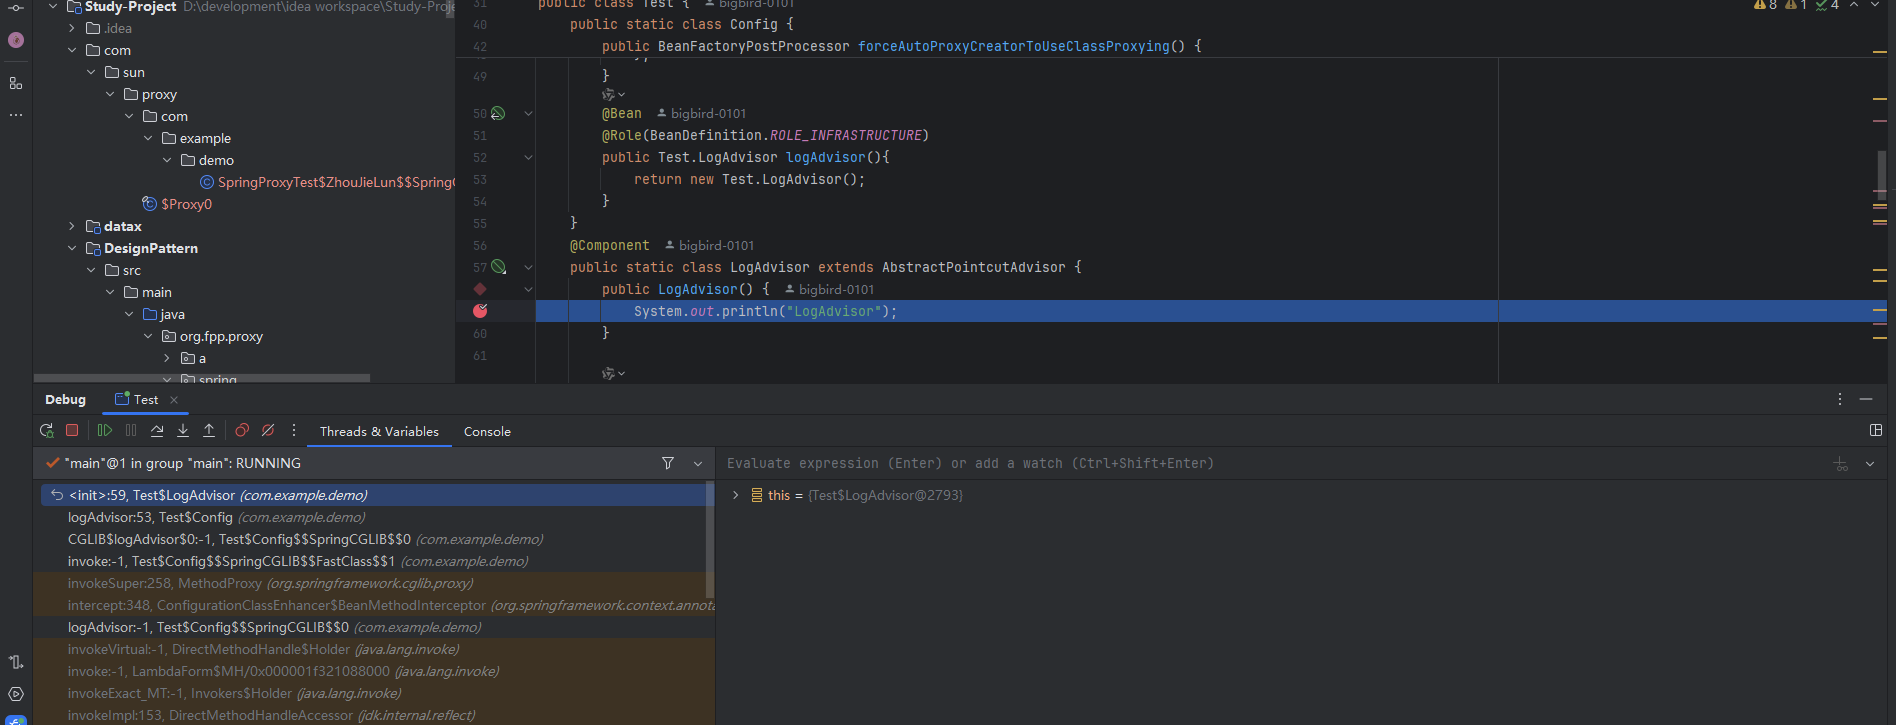Close the Test debug tab
Viewport: 1896px width, 725px height.
click(x=174, y=400)
